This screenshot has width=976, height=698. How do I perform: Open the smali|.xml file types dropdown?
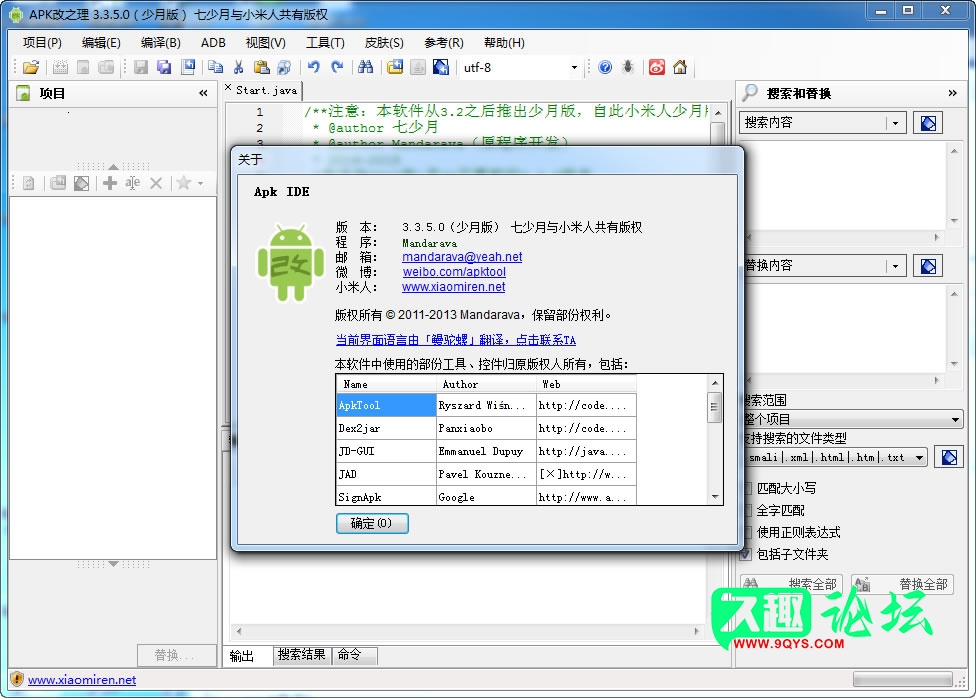(x=919, y=458)
